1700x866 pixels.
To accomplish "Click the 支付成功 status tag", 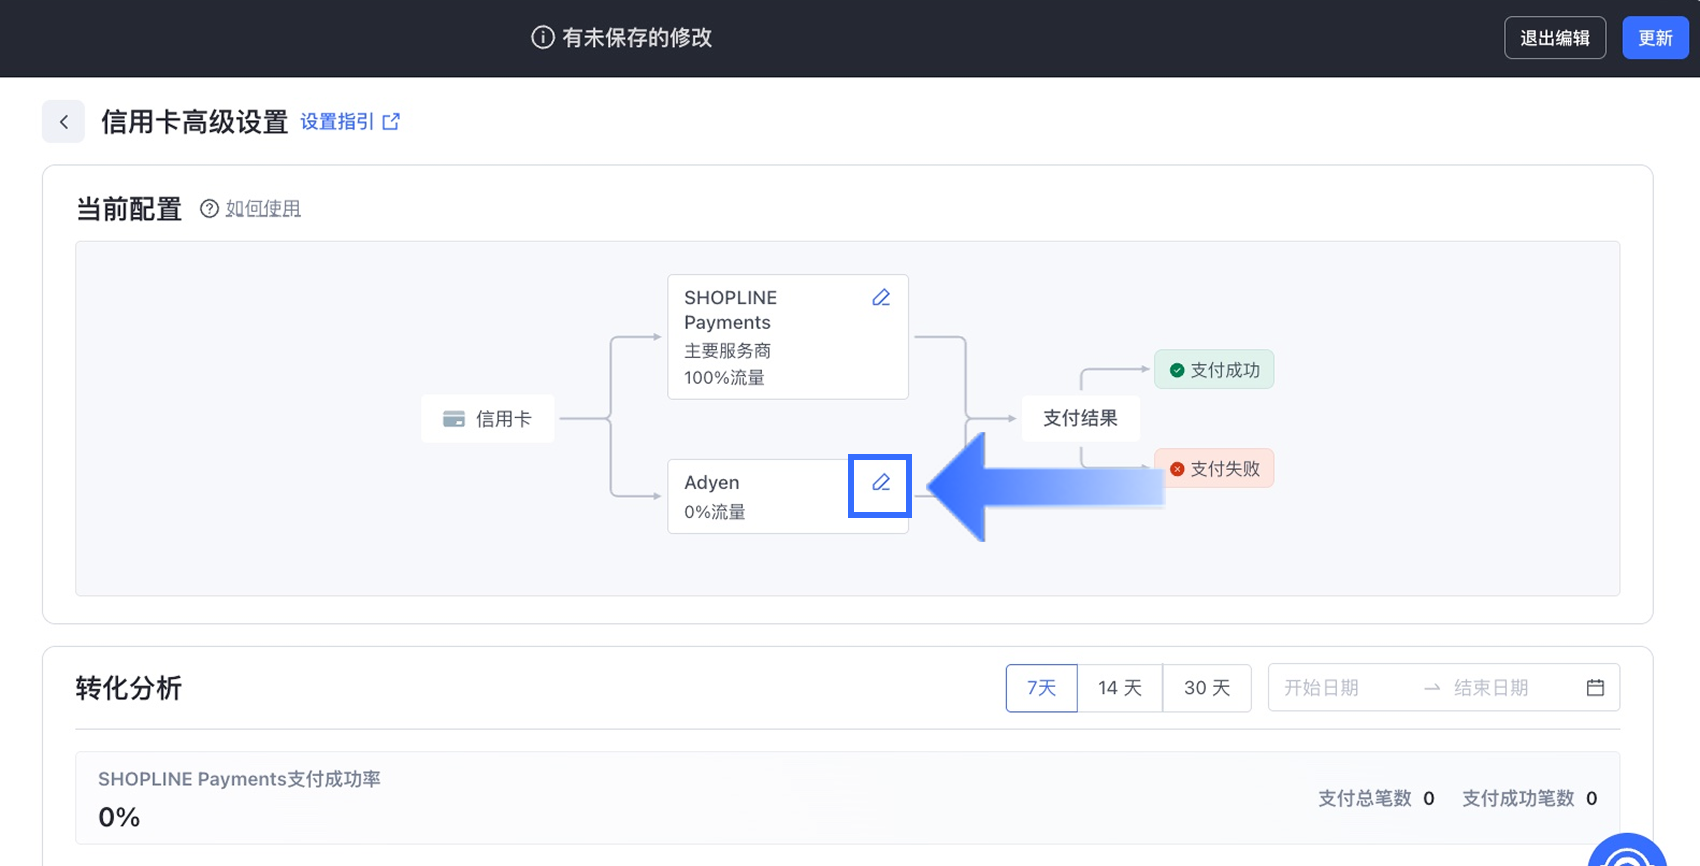I will [x=1214, y=370].
